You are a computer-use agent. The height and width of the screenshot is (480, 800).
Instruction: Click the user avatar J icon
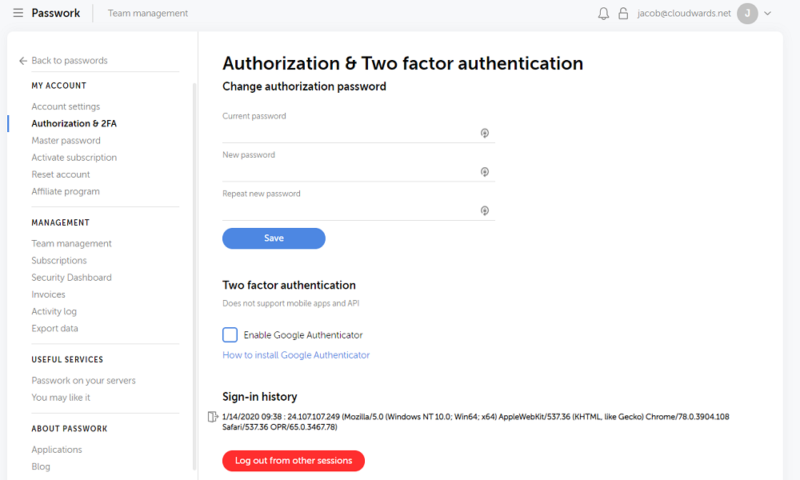pos(747,14)
